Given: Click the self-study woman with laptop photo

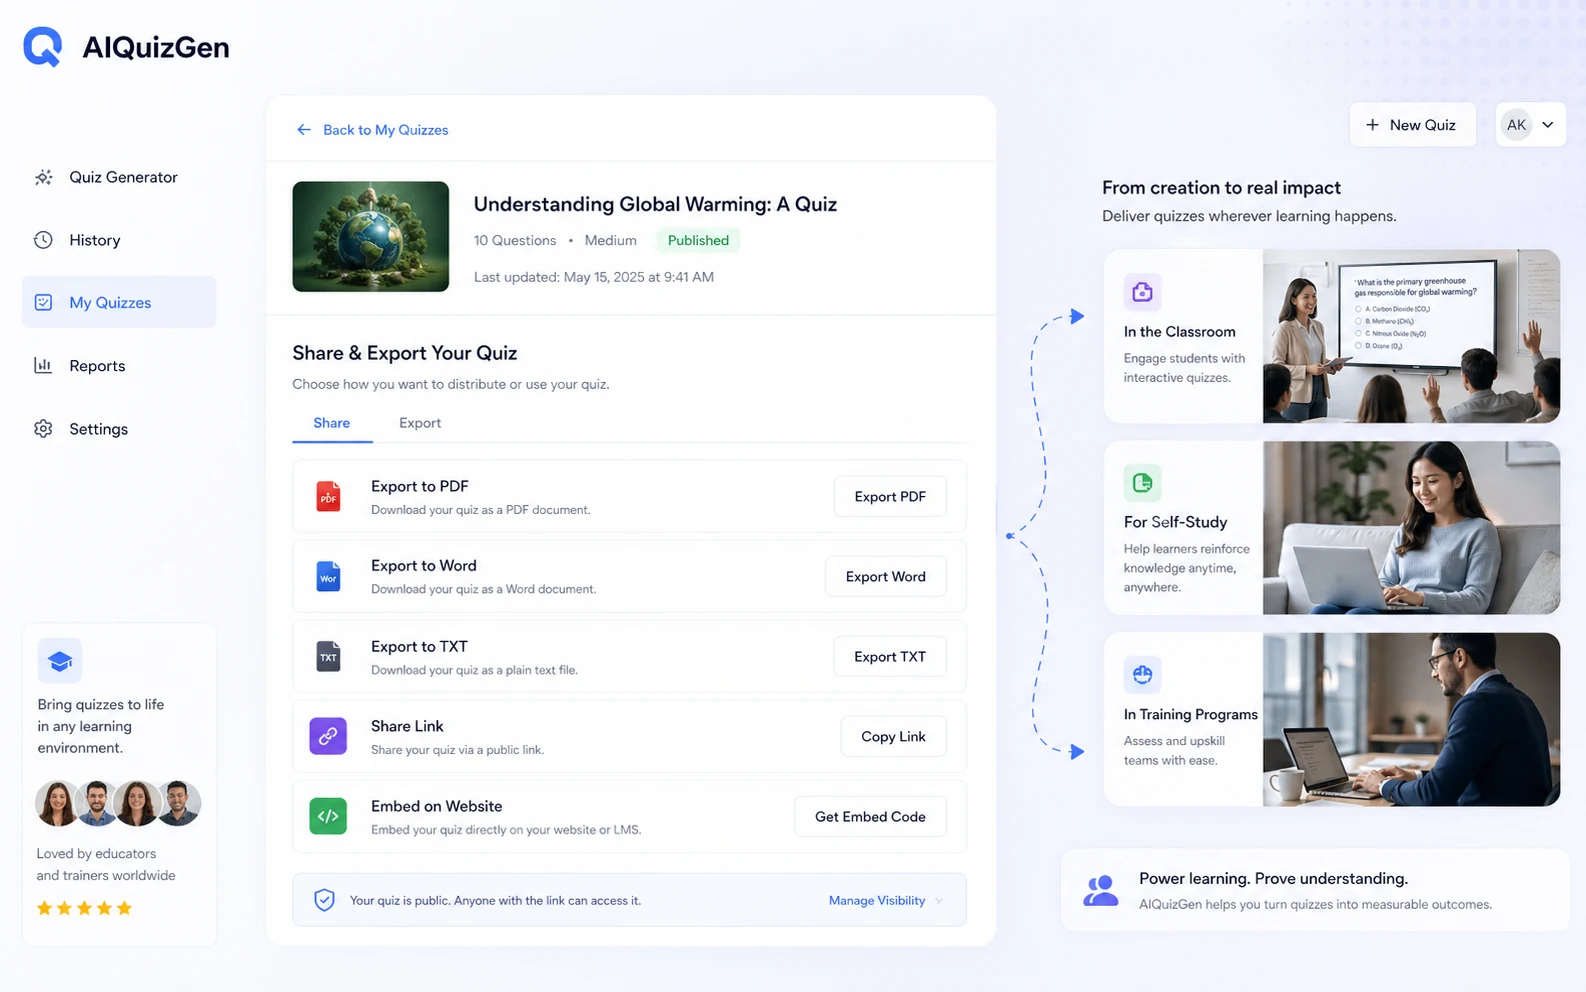Looking at the screenshot, I should [x=1411, y=528].
